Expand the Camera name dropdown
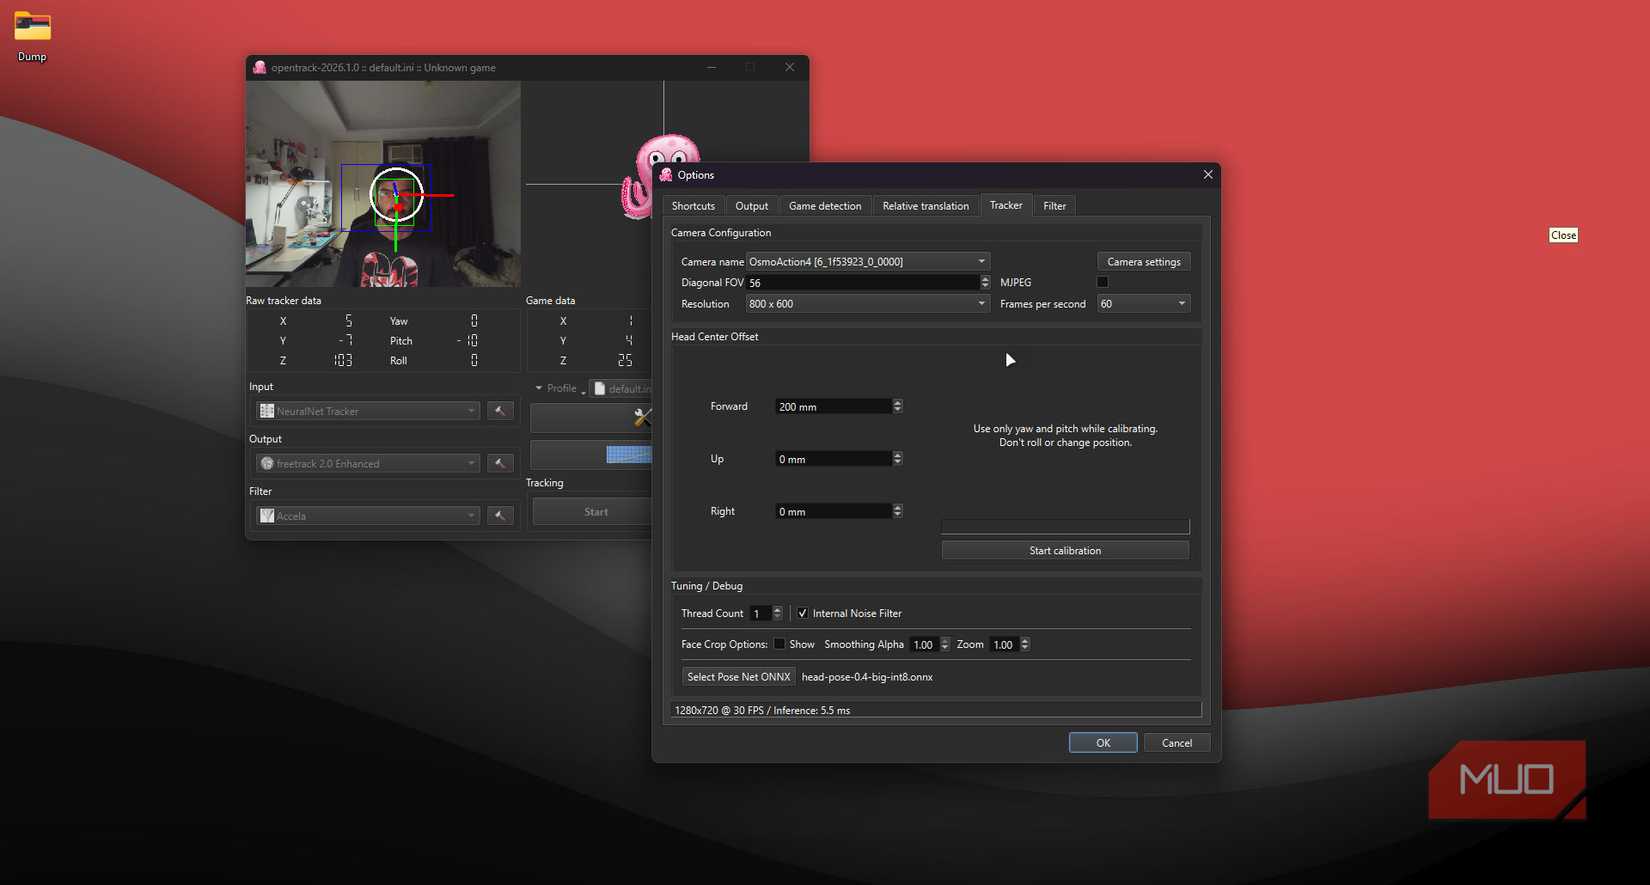This screenshot has height=885, width=1650. (x=868, y=261)
